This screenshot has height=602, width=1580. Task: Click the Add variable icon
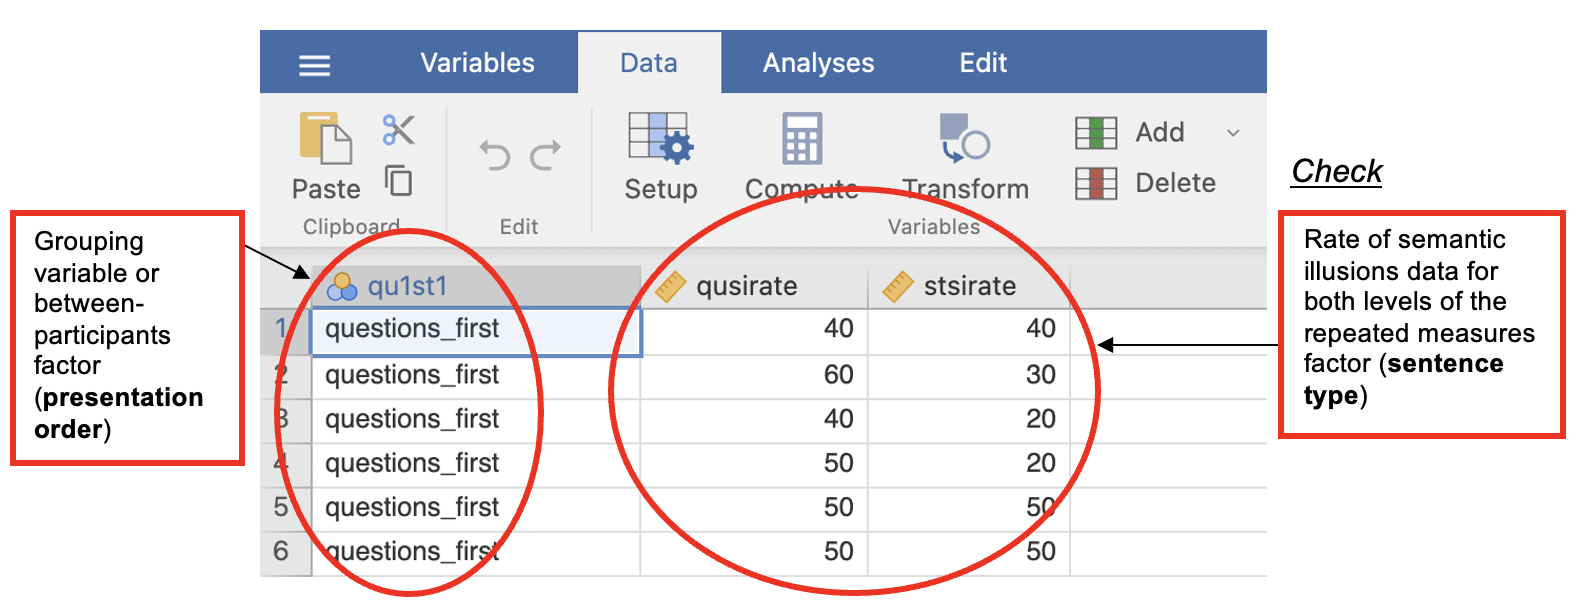tap(1096, 132)
